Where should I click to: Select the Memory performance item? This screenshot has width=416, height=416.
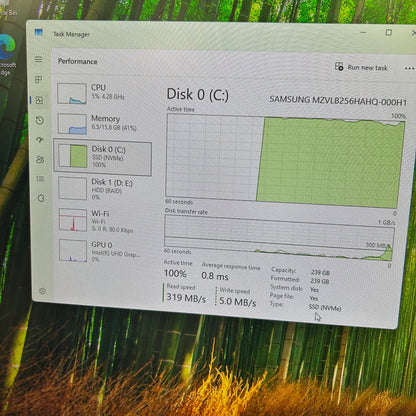[103, 123]
